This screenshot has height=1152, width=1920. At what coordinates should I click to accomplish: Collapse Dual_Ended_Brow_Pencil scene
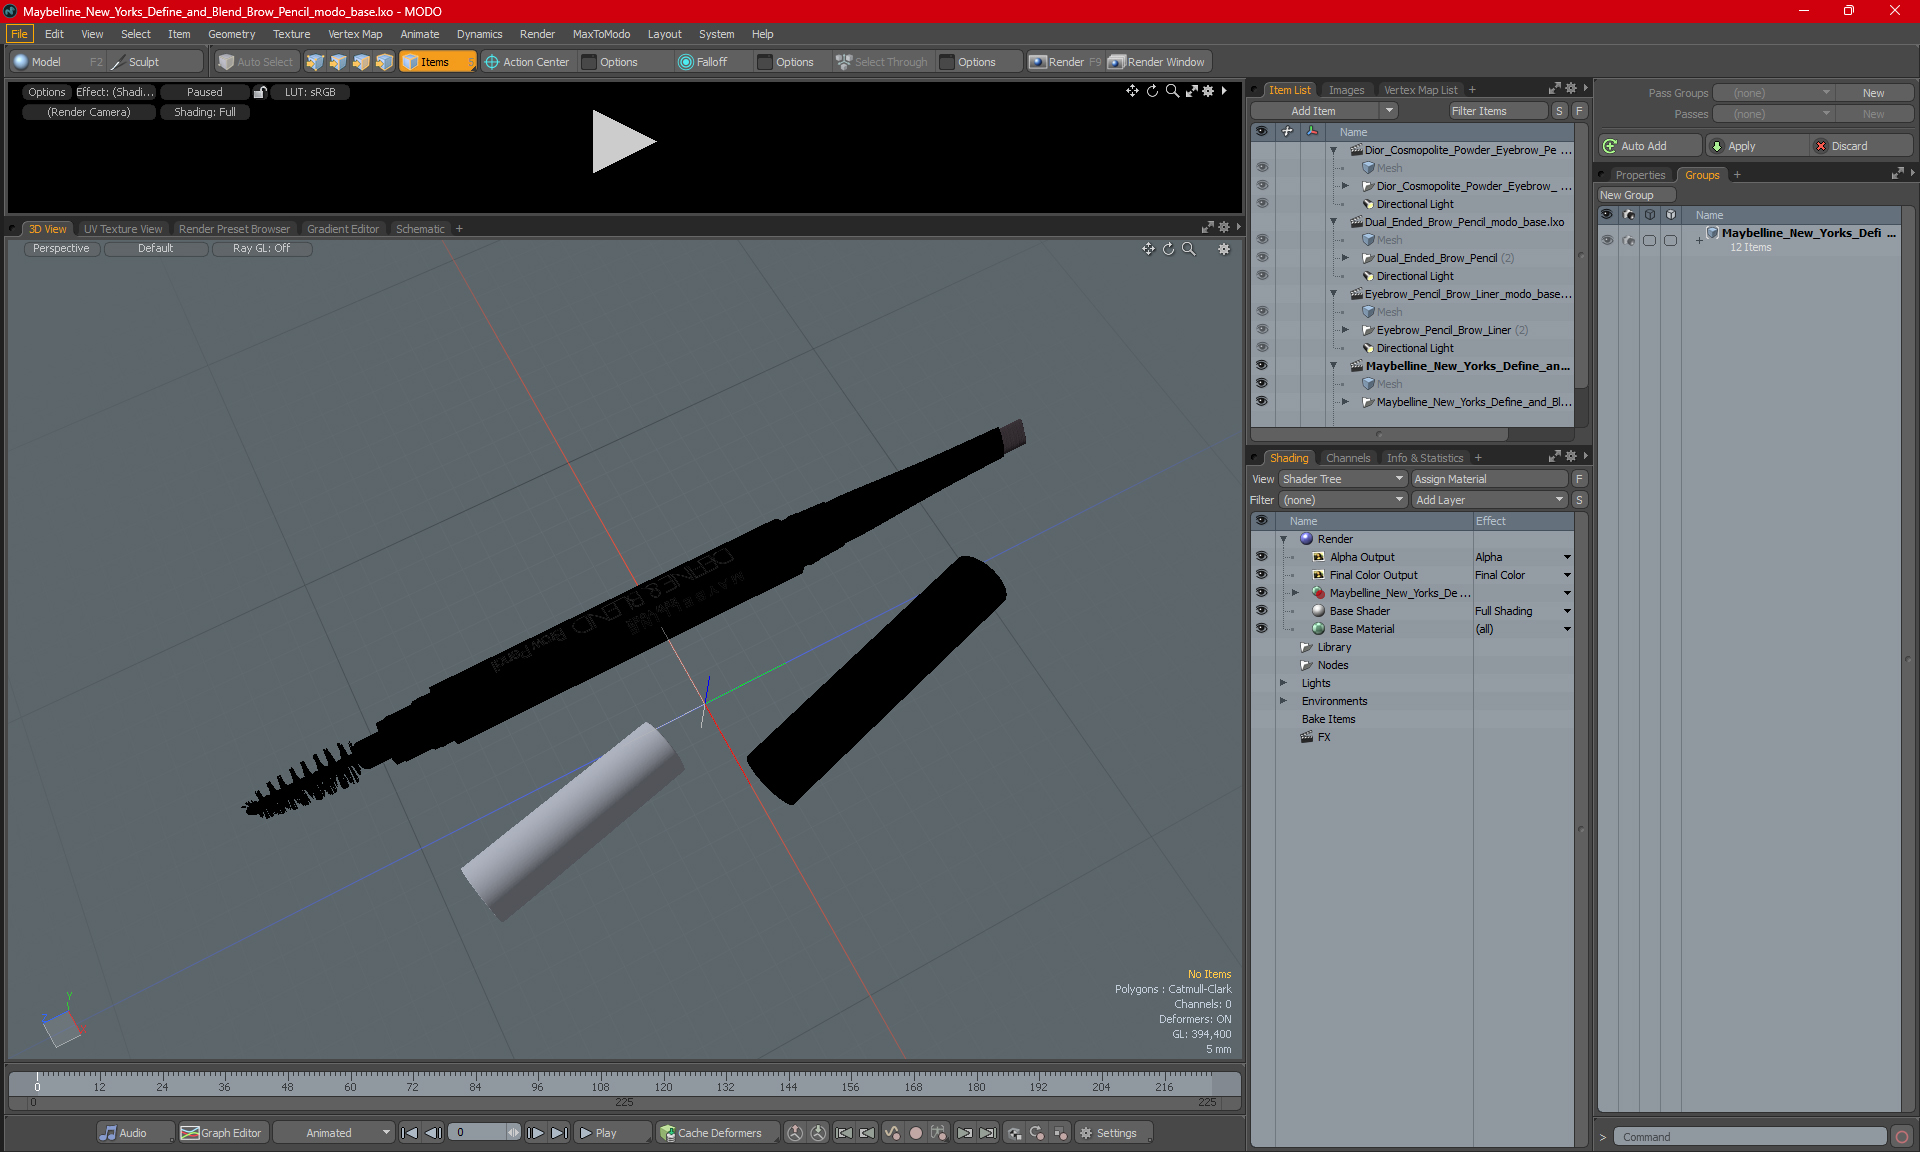pyautogui.click(x=1333, y=222)
